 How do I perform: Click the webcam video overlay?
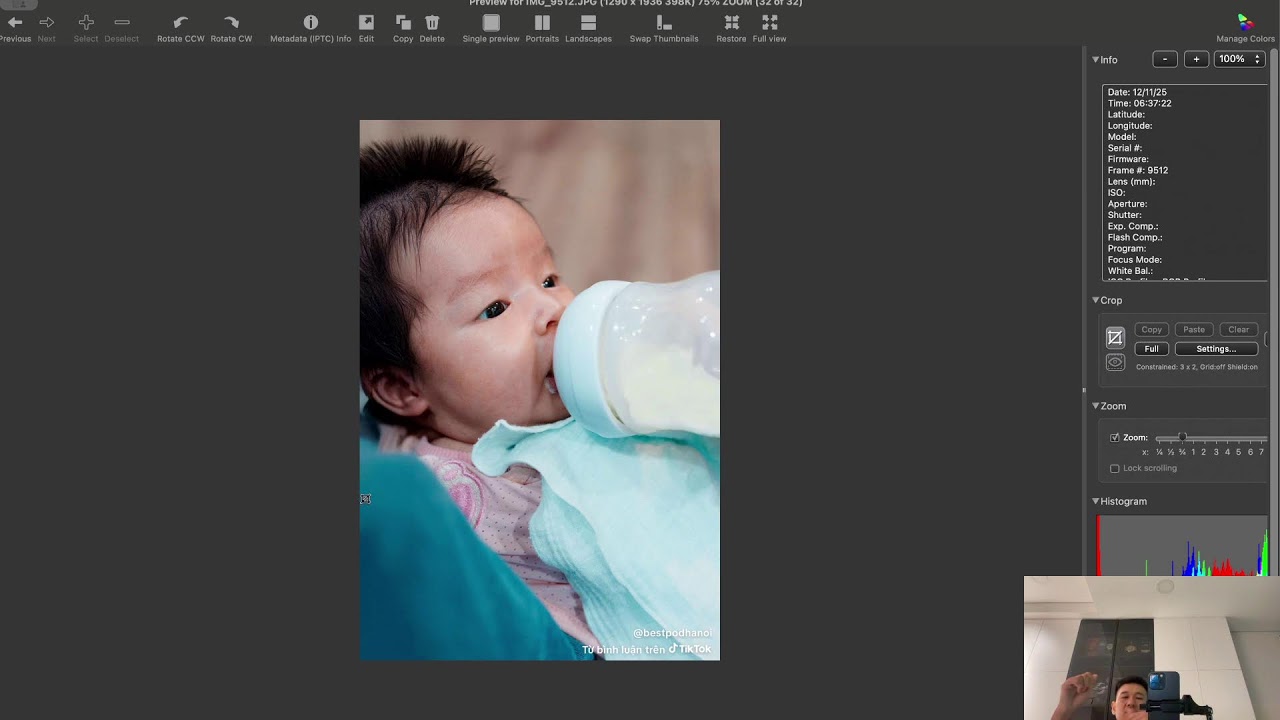click(x=1152, y=648)
